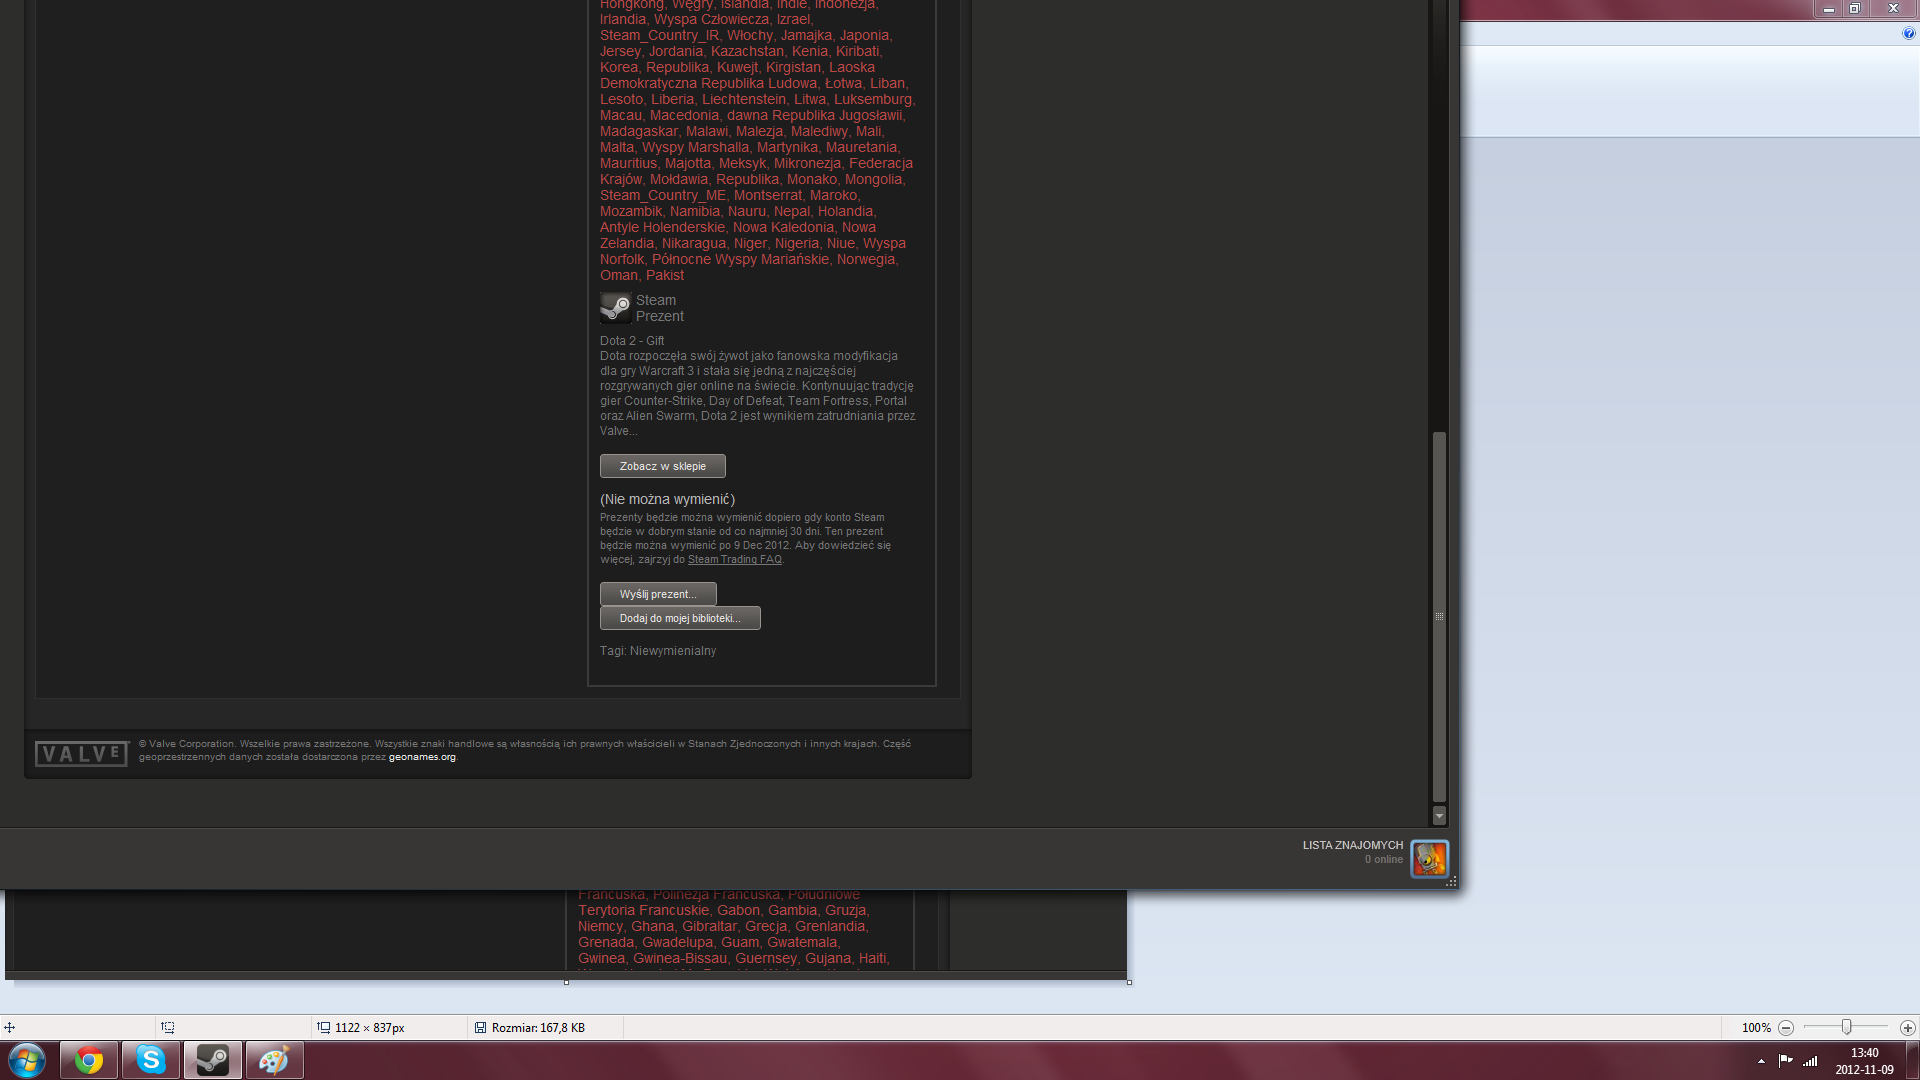Click the "Mauretania" country name
Screen dimensions: 1920x1080
(x=862, y=148)
